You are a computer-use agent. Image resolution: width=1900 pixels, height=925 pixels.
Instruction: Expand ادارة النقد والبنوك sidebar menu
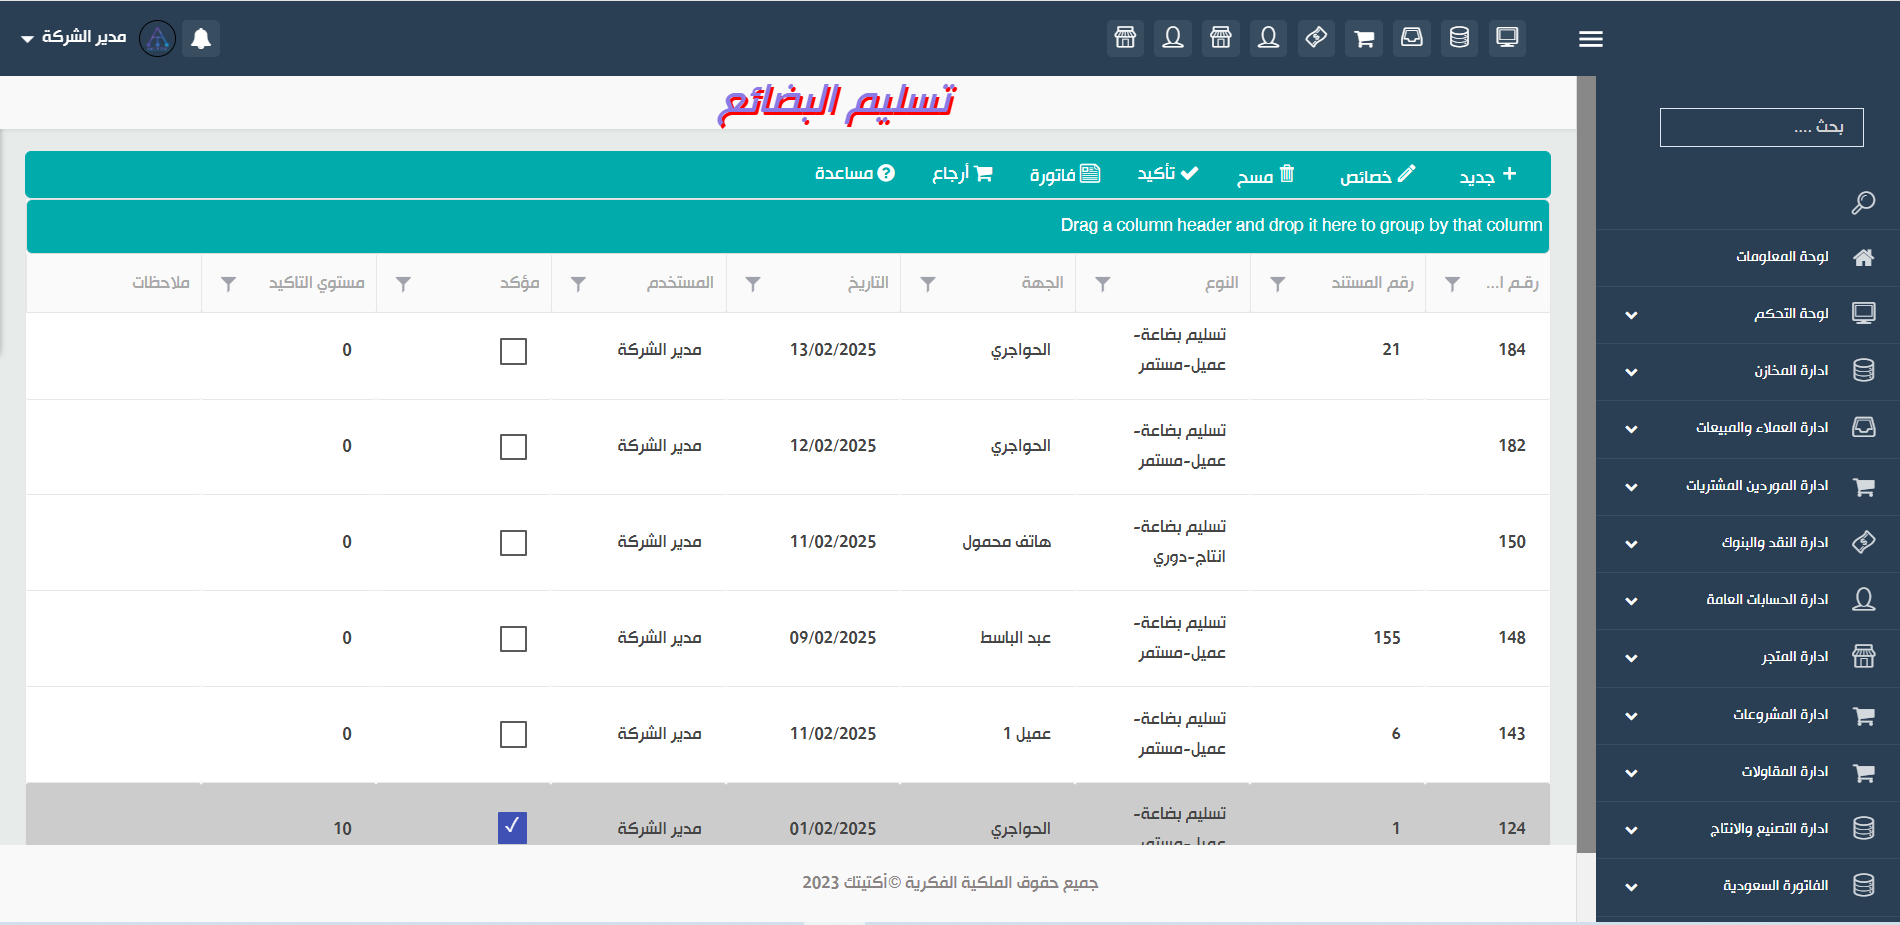click(x=1631, y=544)
